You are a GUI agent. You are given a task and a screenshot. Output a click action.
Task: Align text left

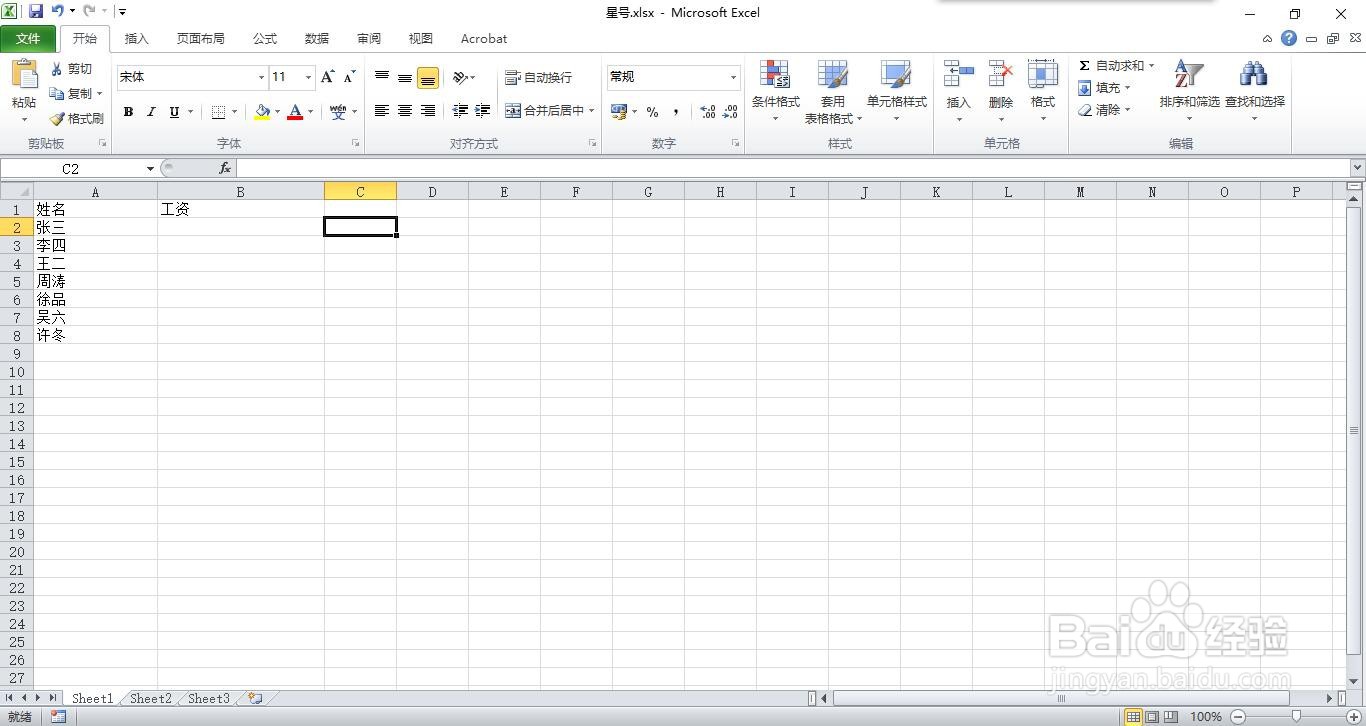(x=382, y=111)
